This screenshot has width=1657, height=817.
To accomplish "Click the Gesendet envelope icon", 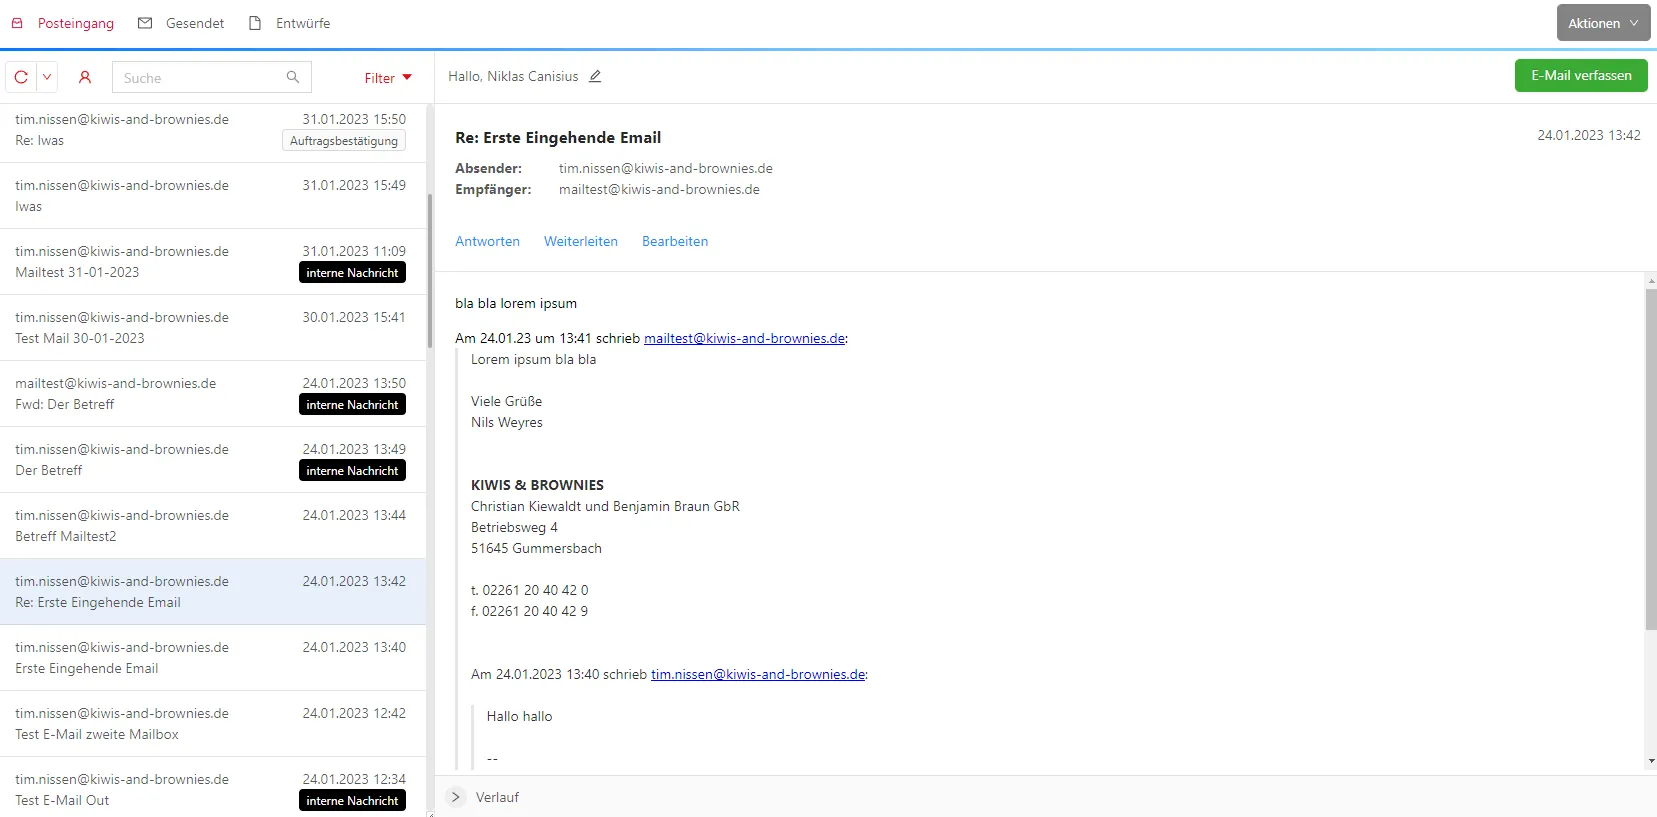I will tap(145, 23).
